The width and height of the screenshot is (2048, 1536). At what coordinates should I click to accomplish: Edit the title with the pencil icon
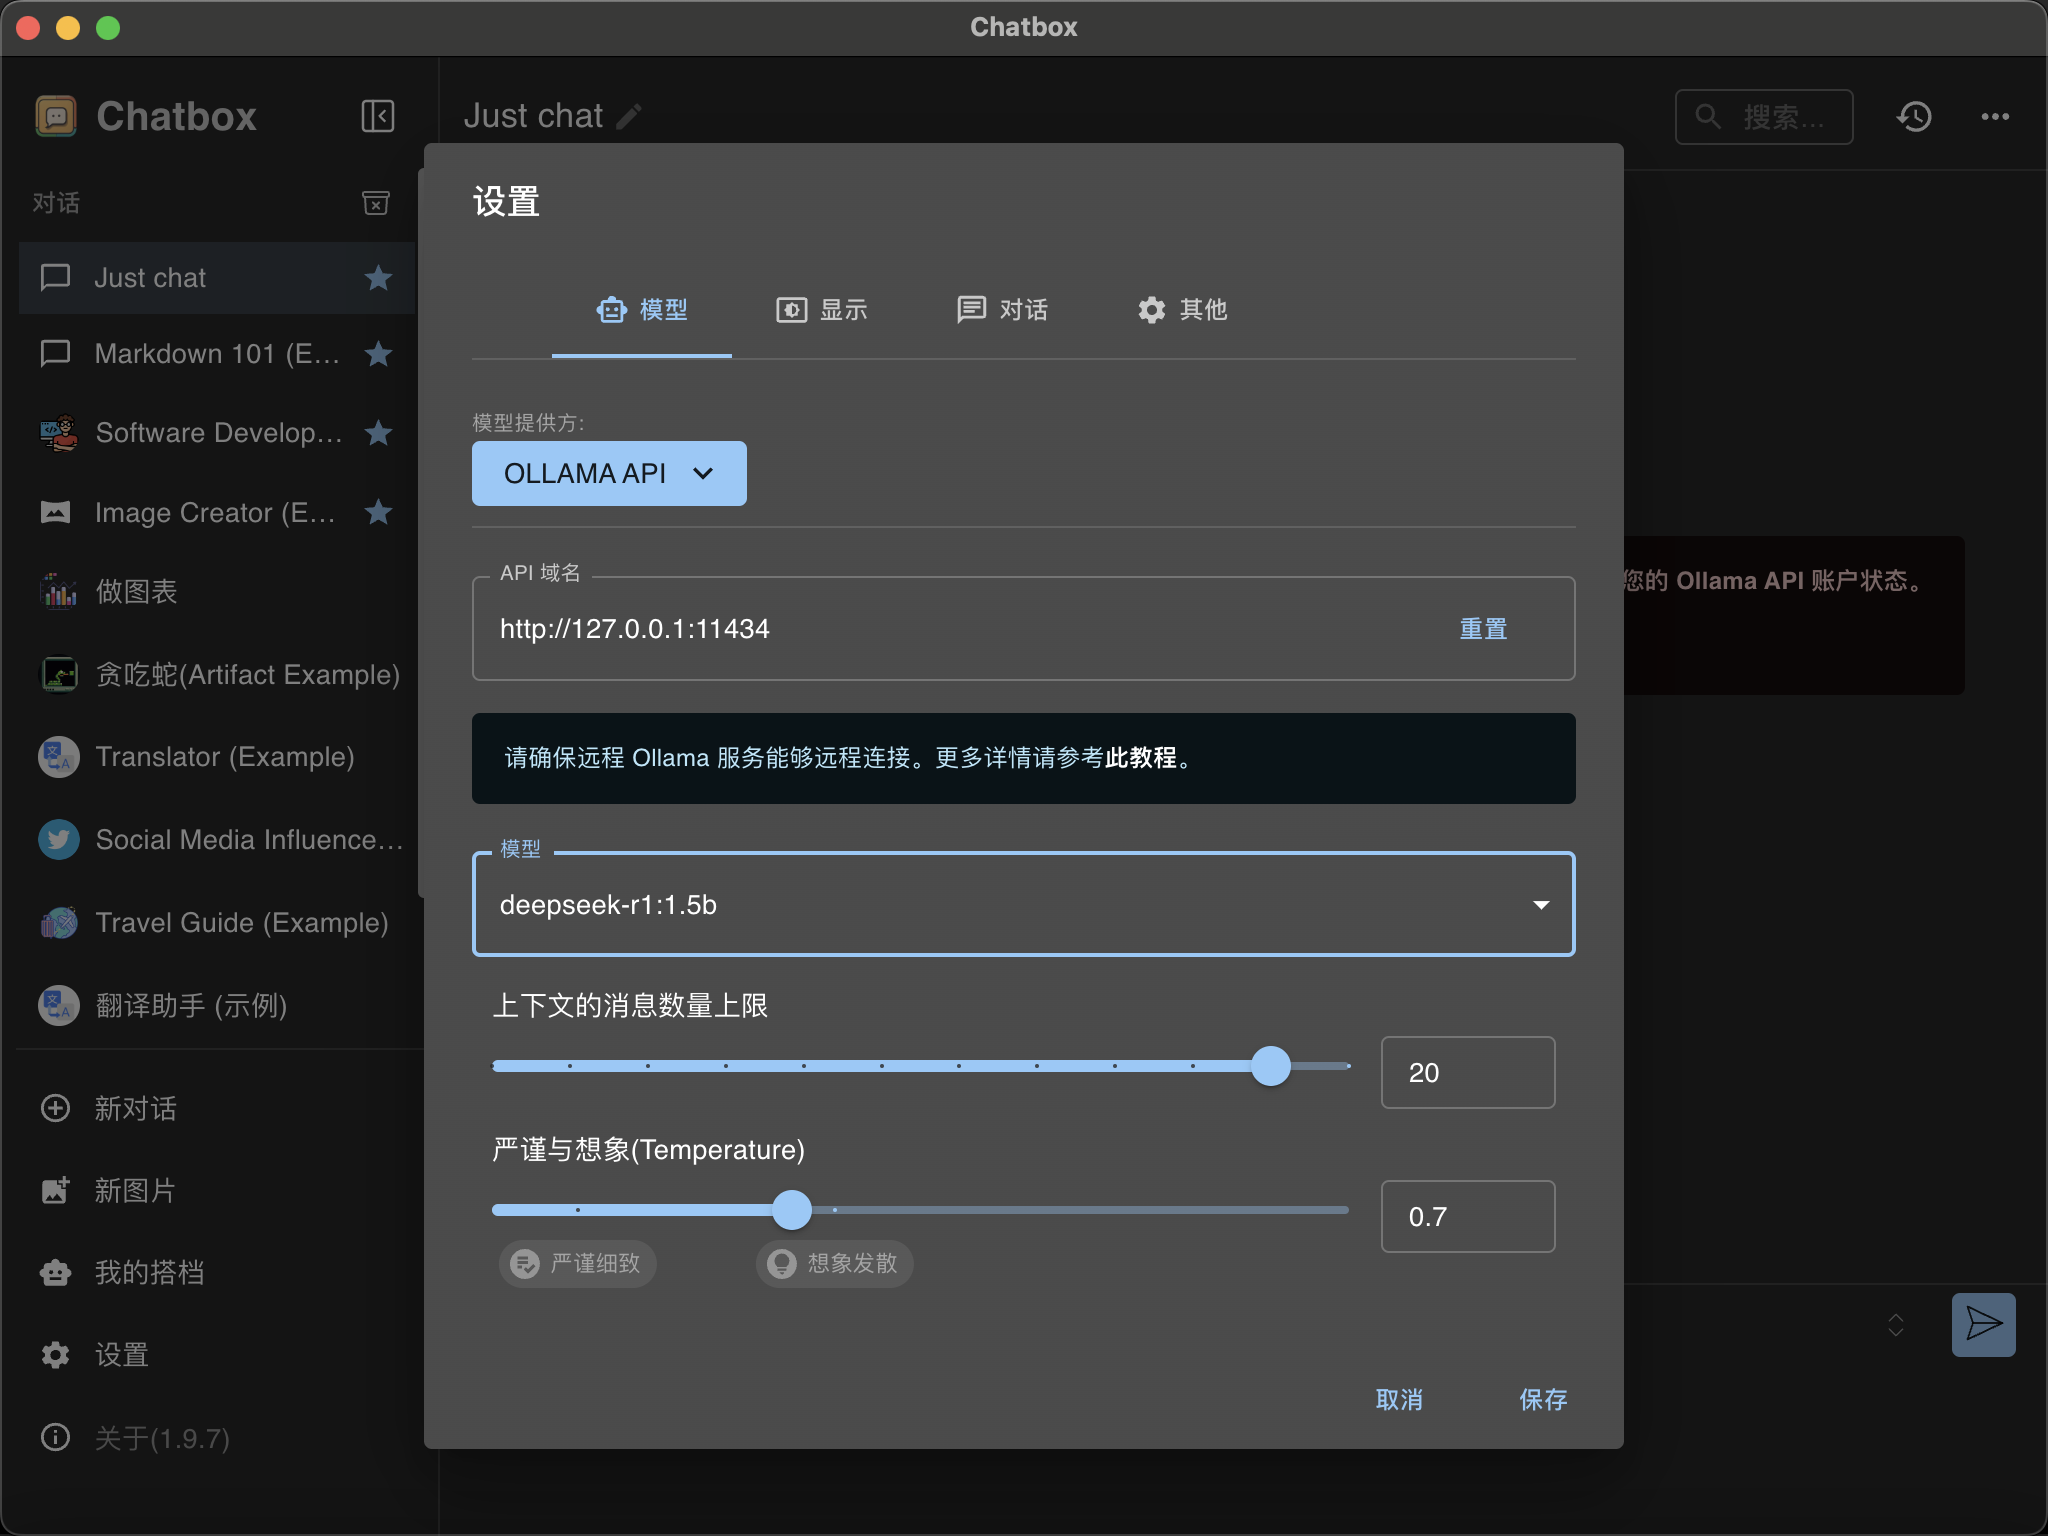tap(629, 117)
